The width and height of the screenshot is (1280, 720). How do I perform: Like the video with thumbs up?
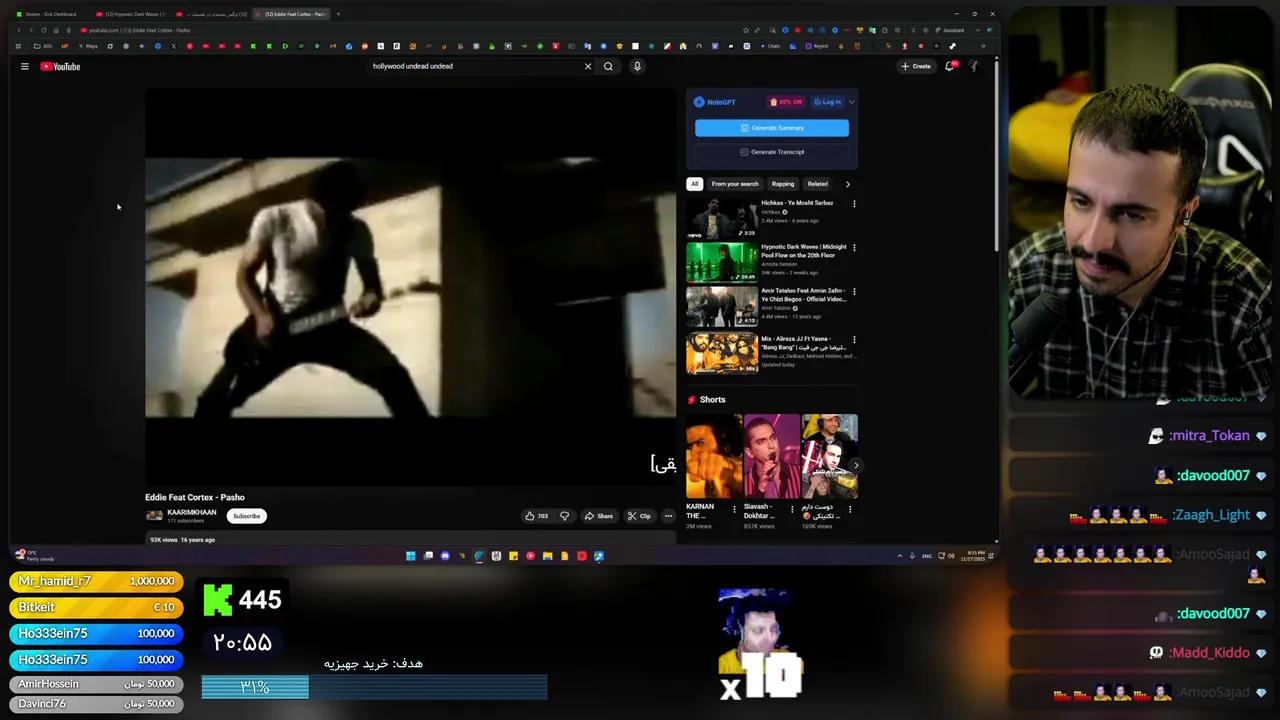pyautogui.click(x=537, y=516)
